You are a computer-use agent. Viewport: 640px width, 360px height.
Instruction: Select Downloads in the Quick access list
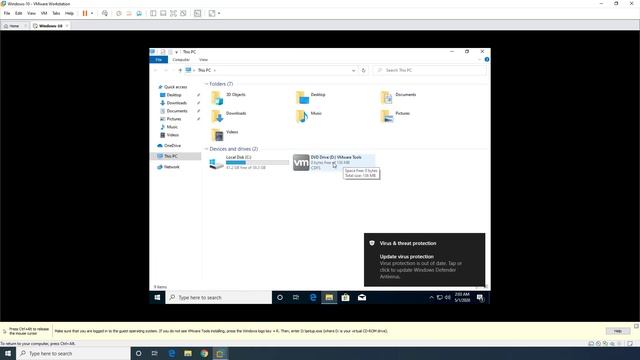click(x=176, y=103)
